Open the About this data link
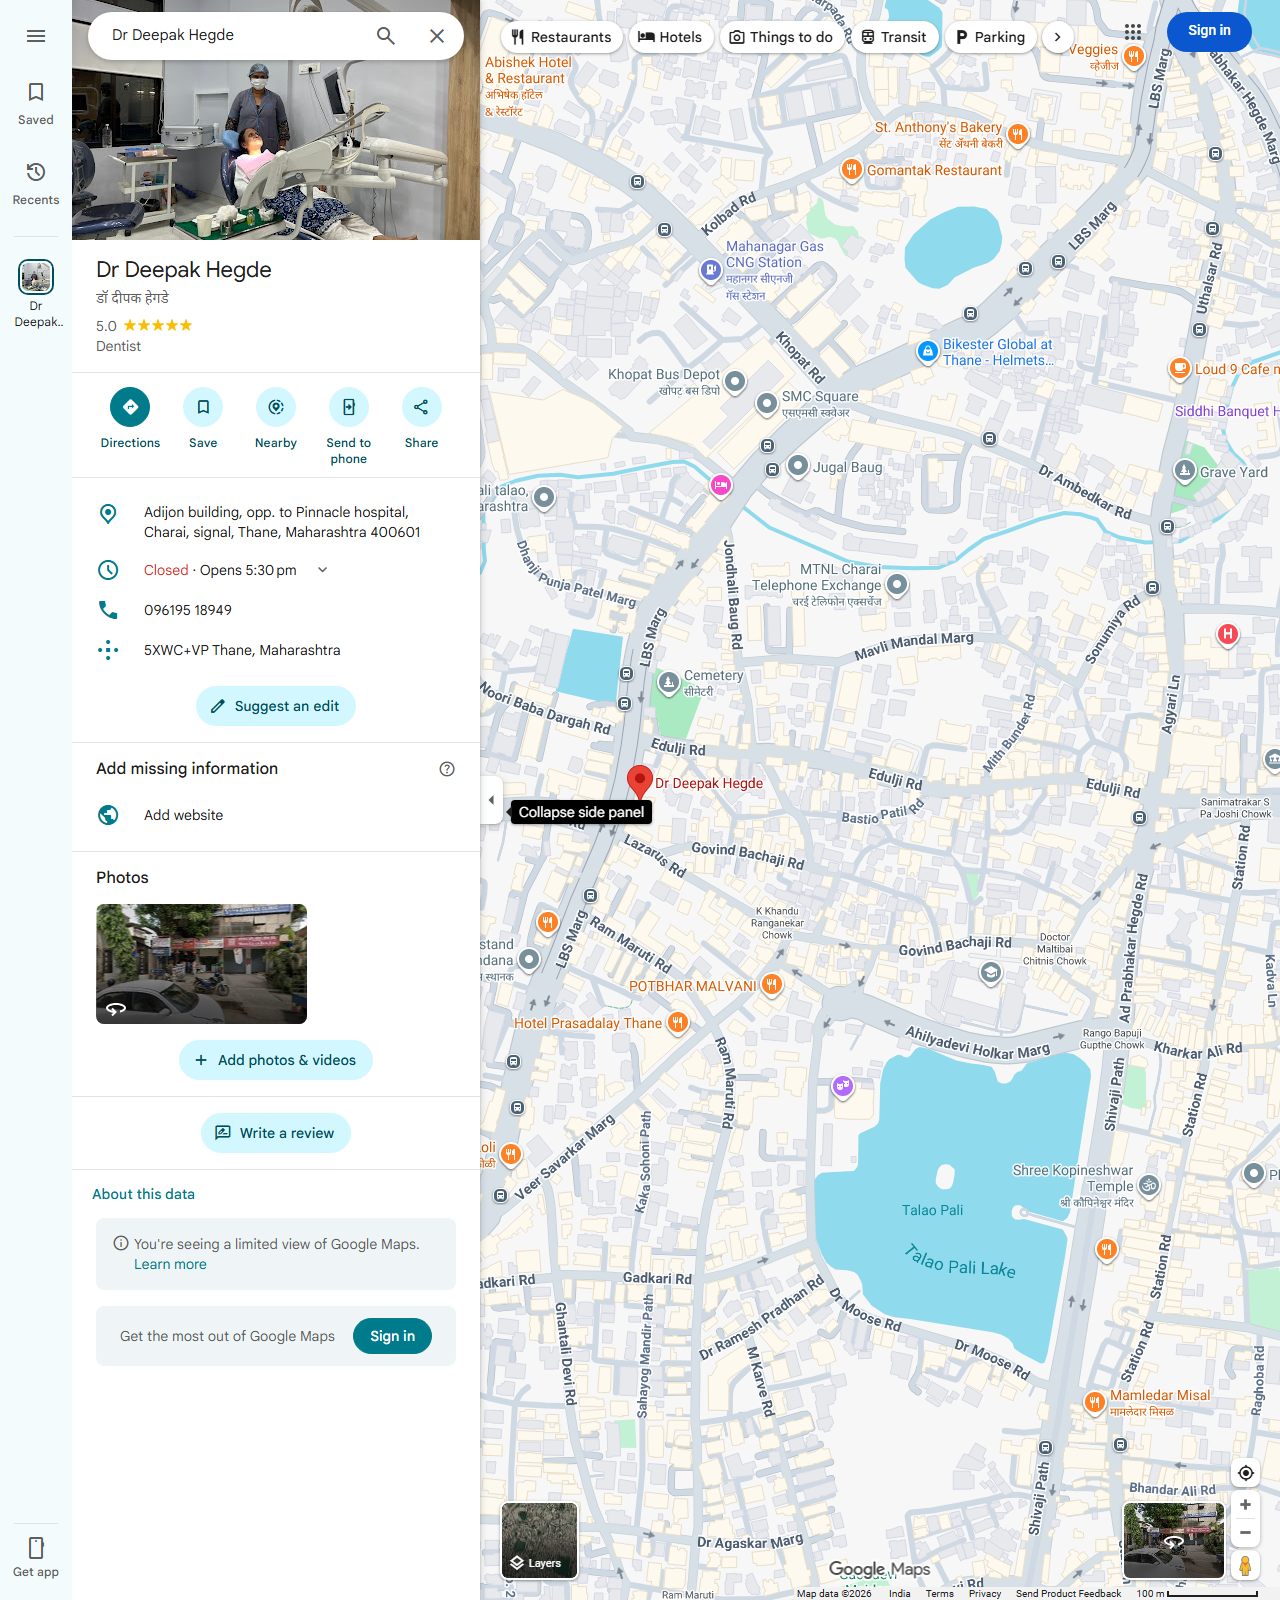 143,1194
